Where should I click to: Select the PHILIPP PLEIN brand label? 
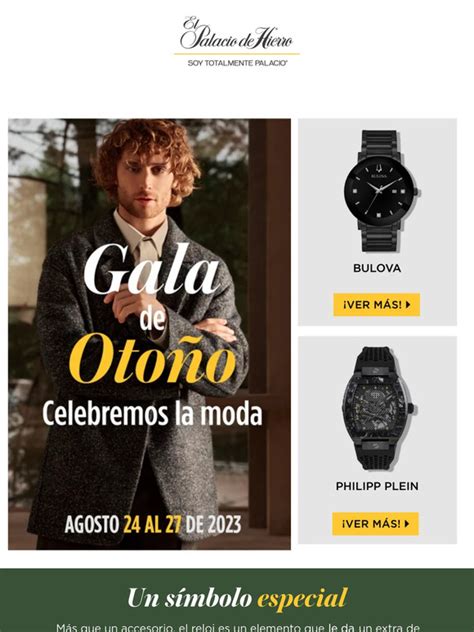[377, 486]
